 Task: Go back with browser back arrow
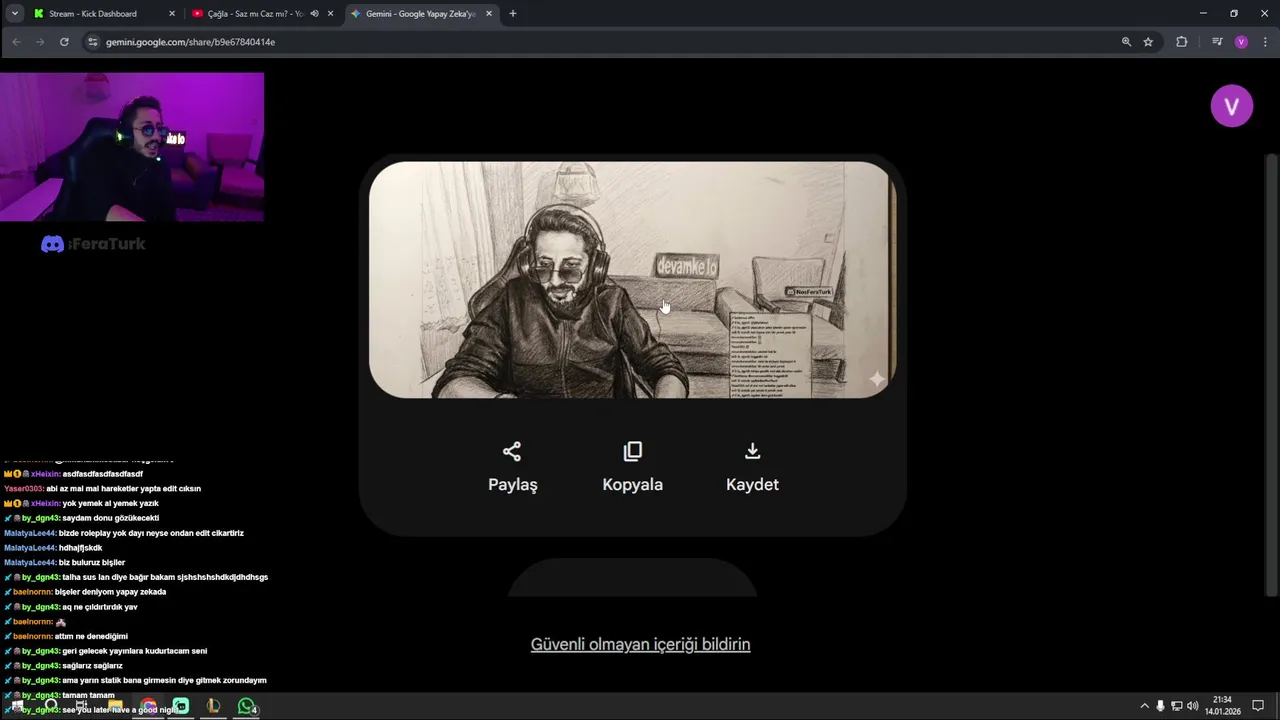(16, 42)
